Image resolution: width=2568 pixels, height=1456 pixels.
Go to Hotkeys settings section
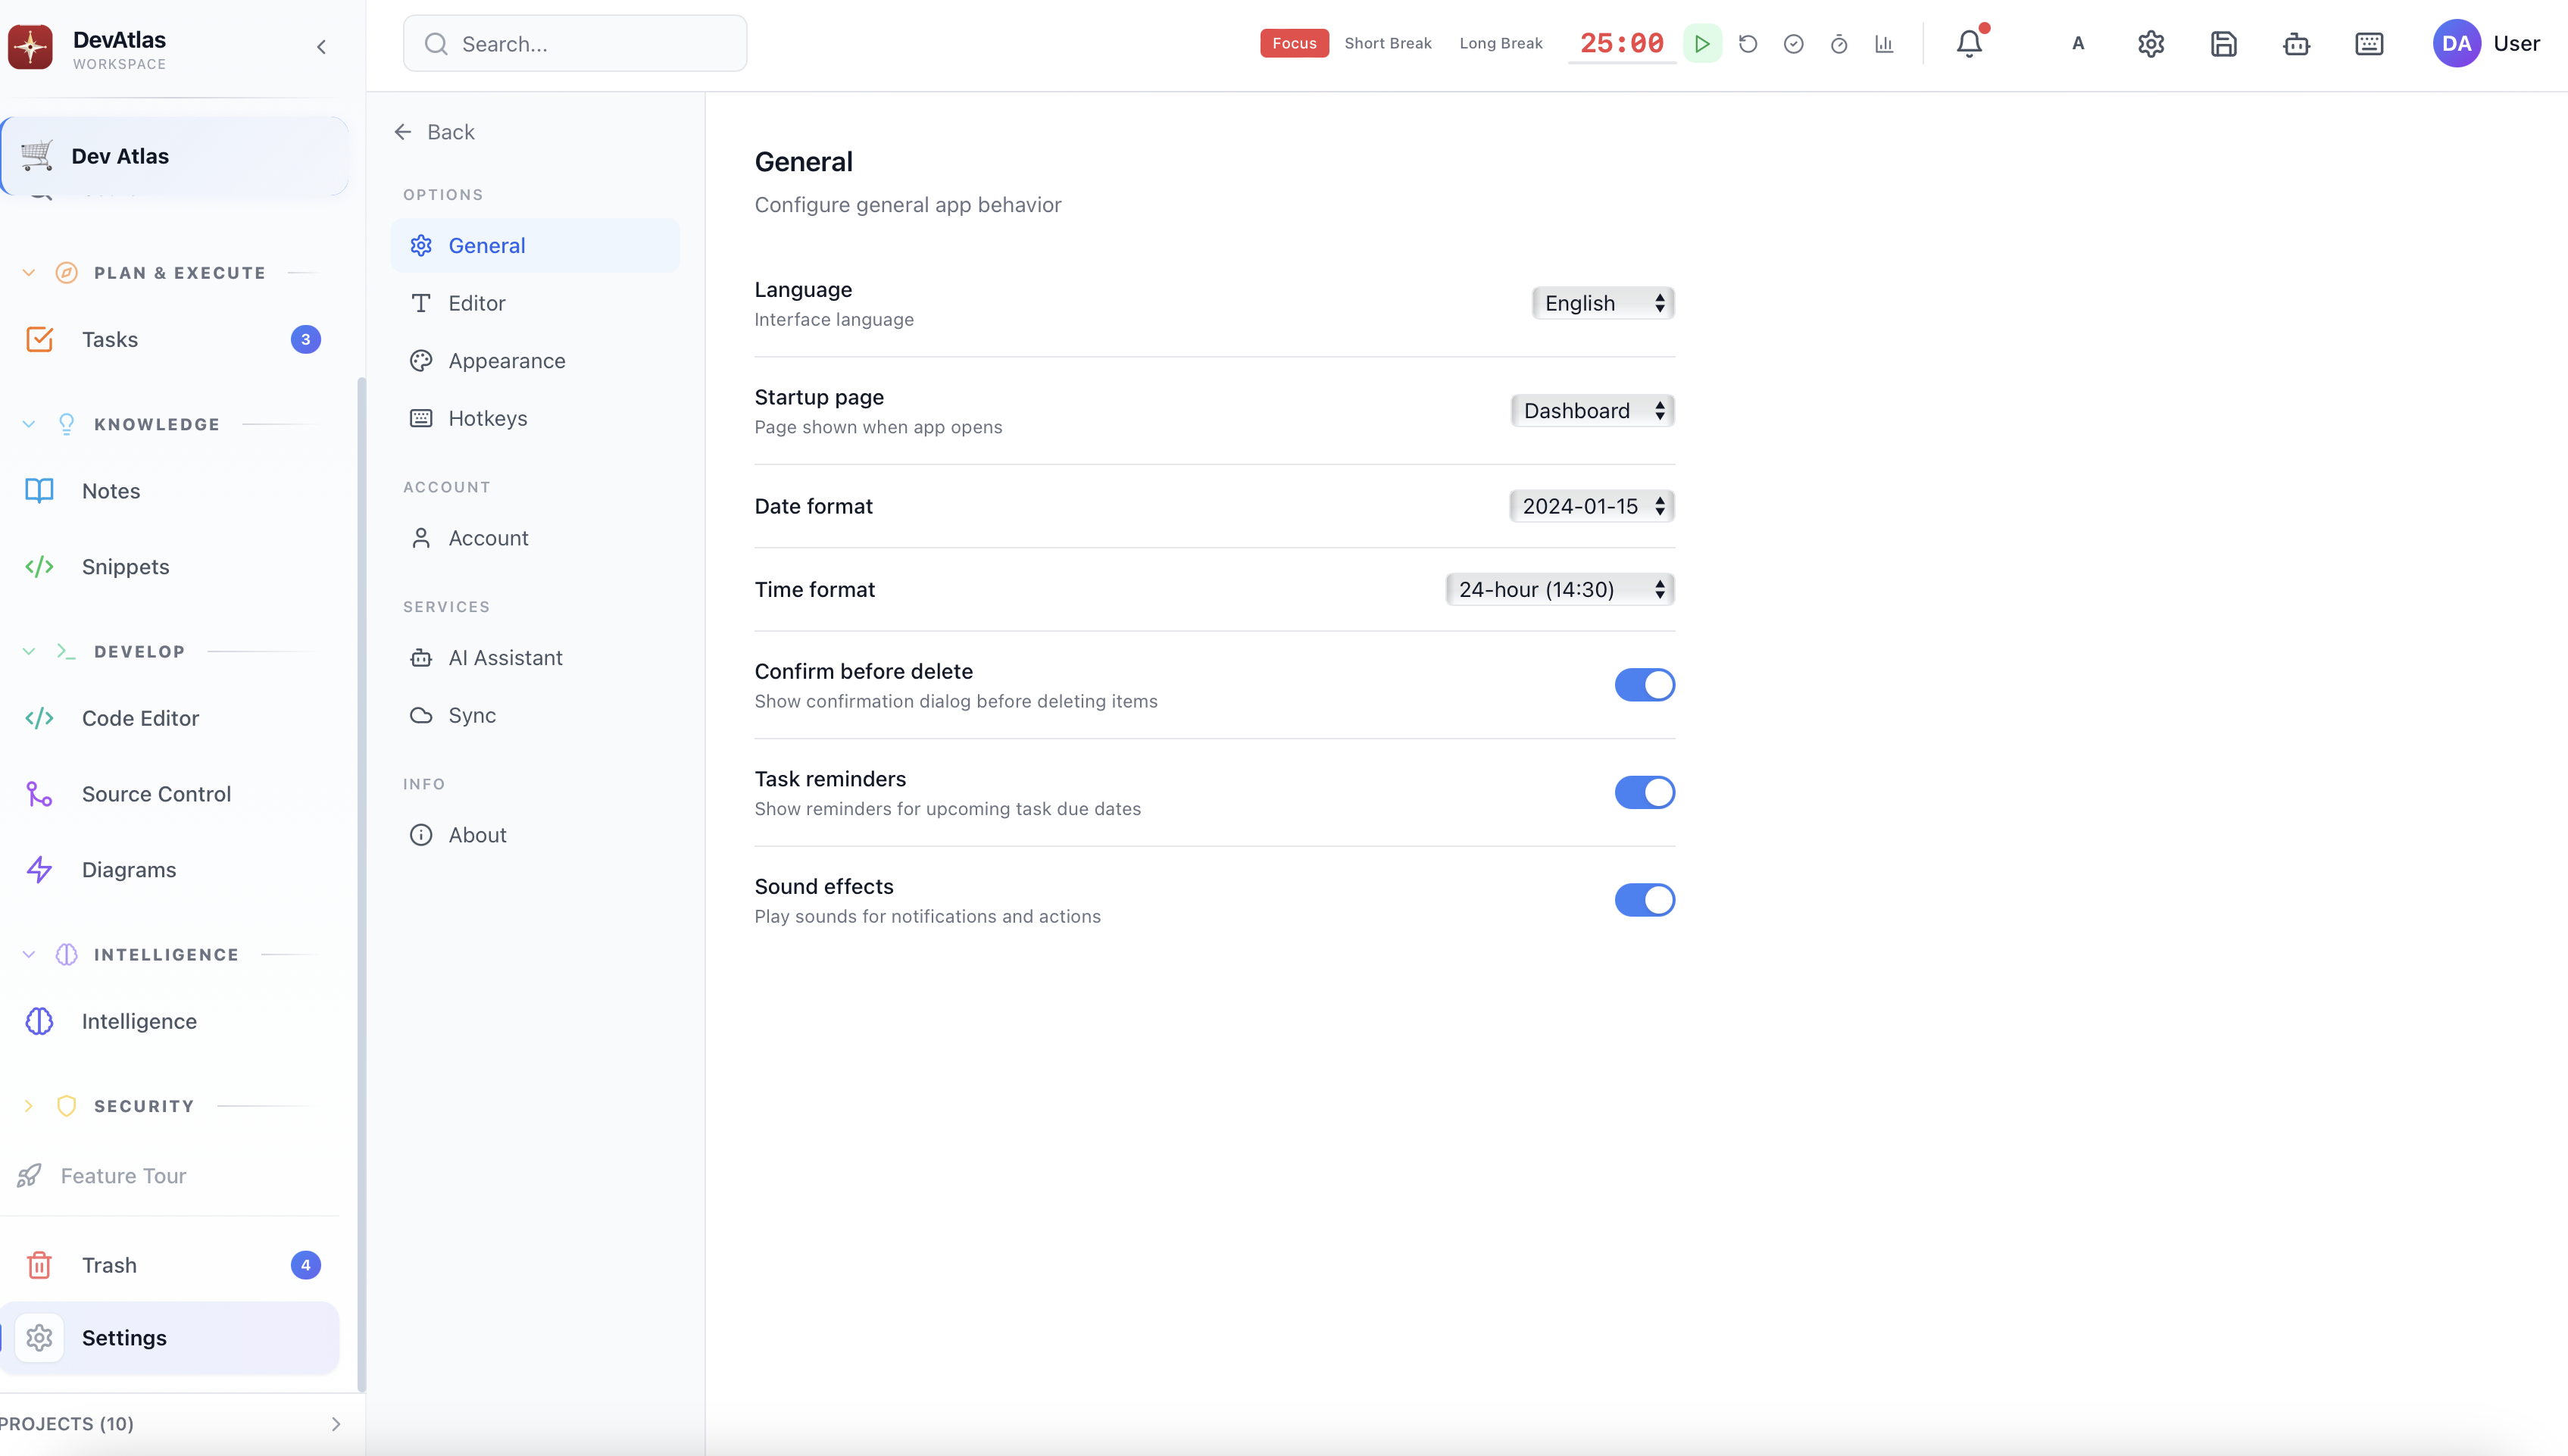coord(487,418)
